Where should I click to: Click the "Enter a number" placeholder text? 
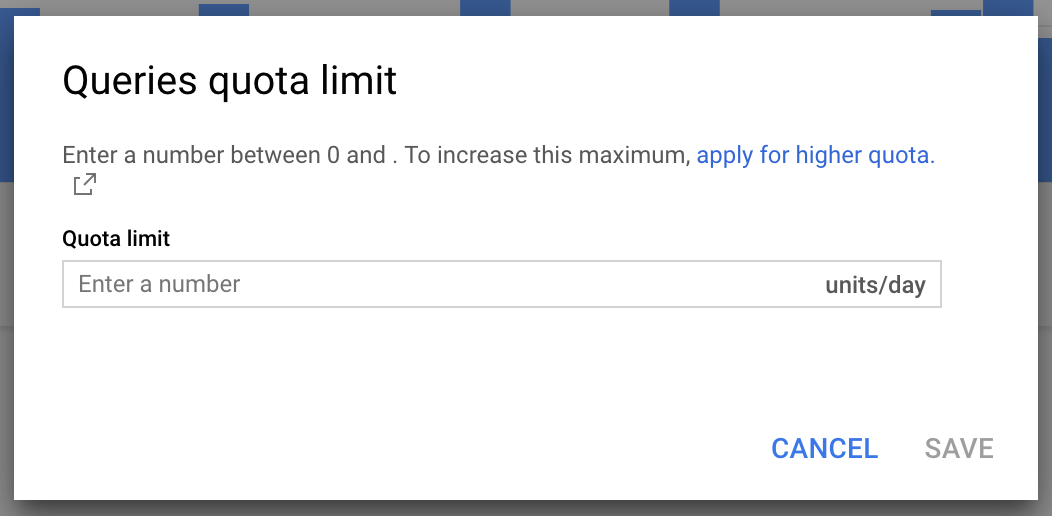coord(160,285)
